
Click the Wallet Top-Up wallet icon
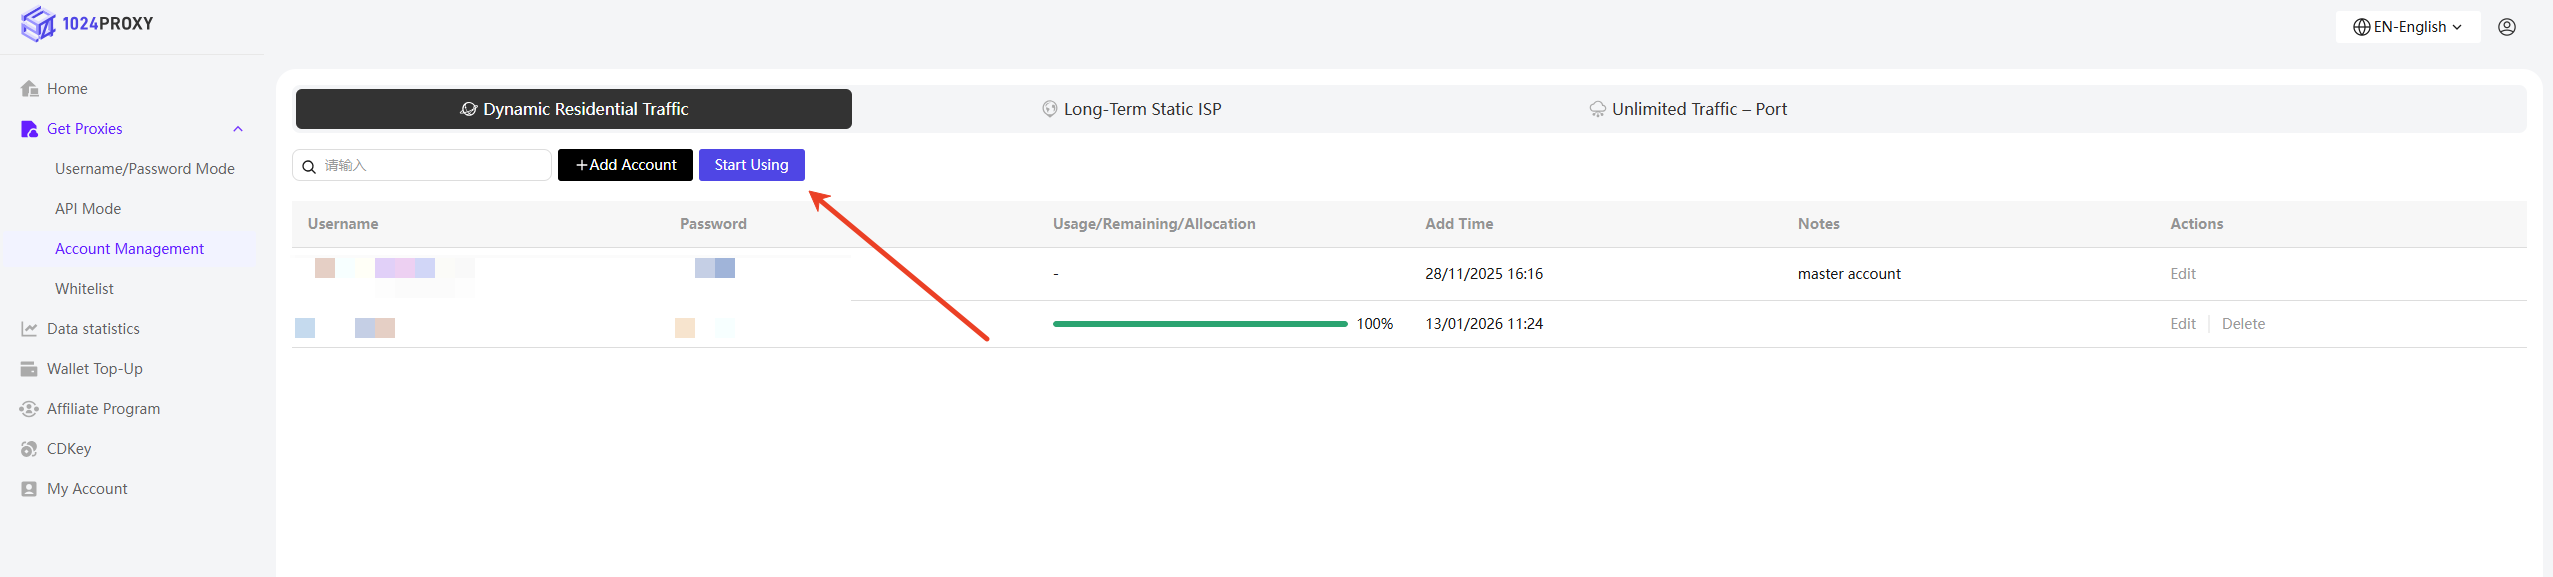pyautogui.click(x=29, y=369)
